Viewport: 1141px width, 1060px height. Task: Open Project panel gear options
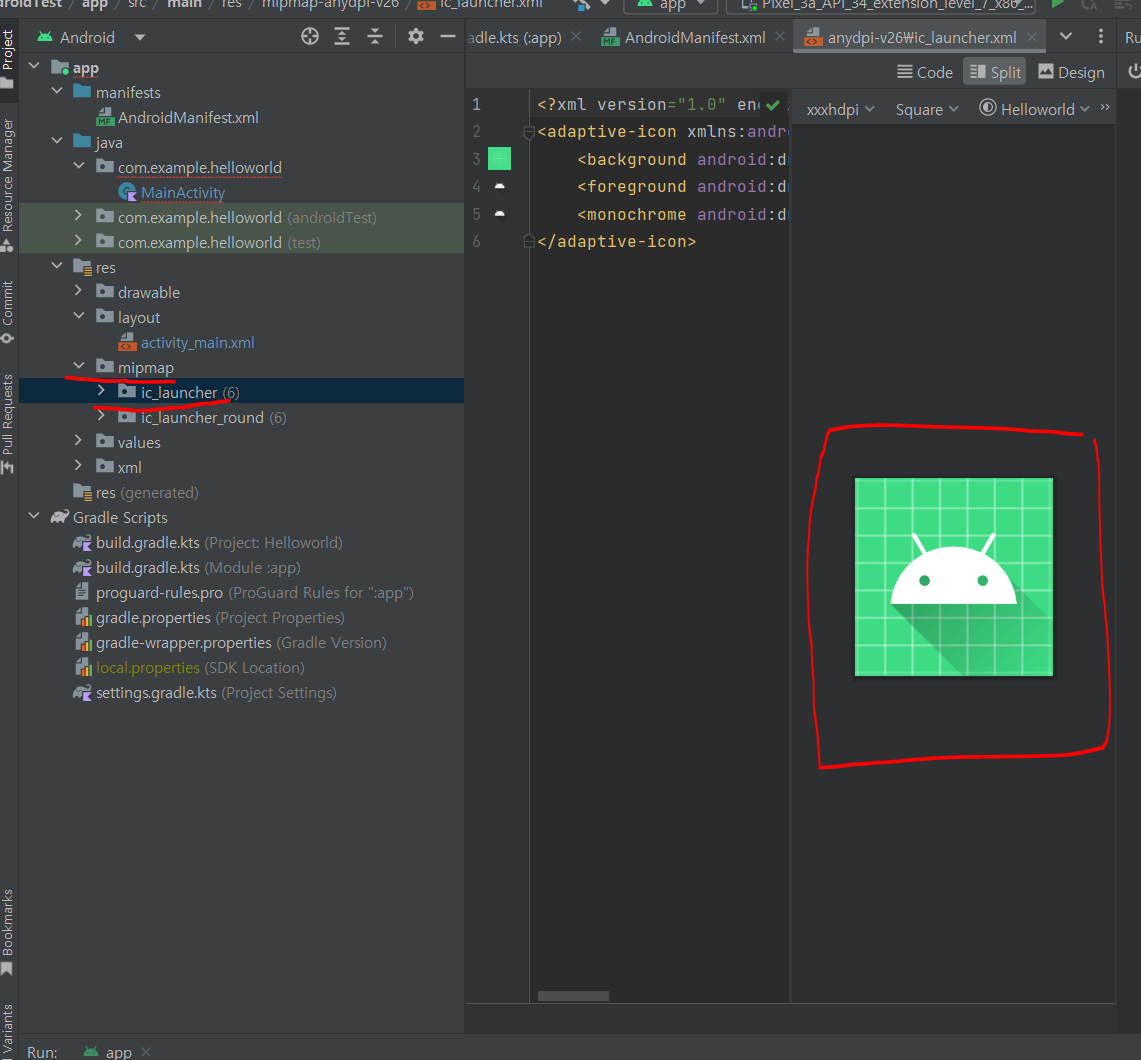[416, 36]
